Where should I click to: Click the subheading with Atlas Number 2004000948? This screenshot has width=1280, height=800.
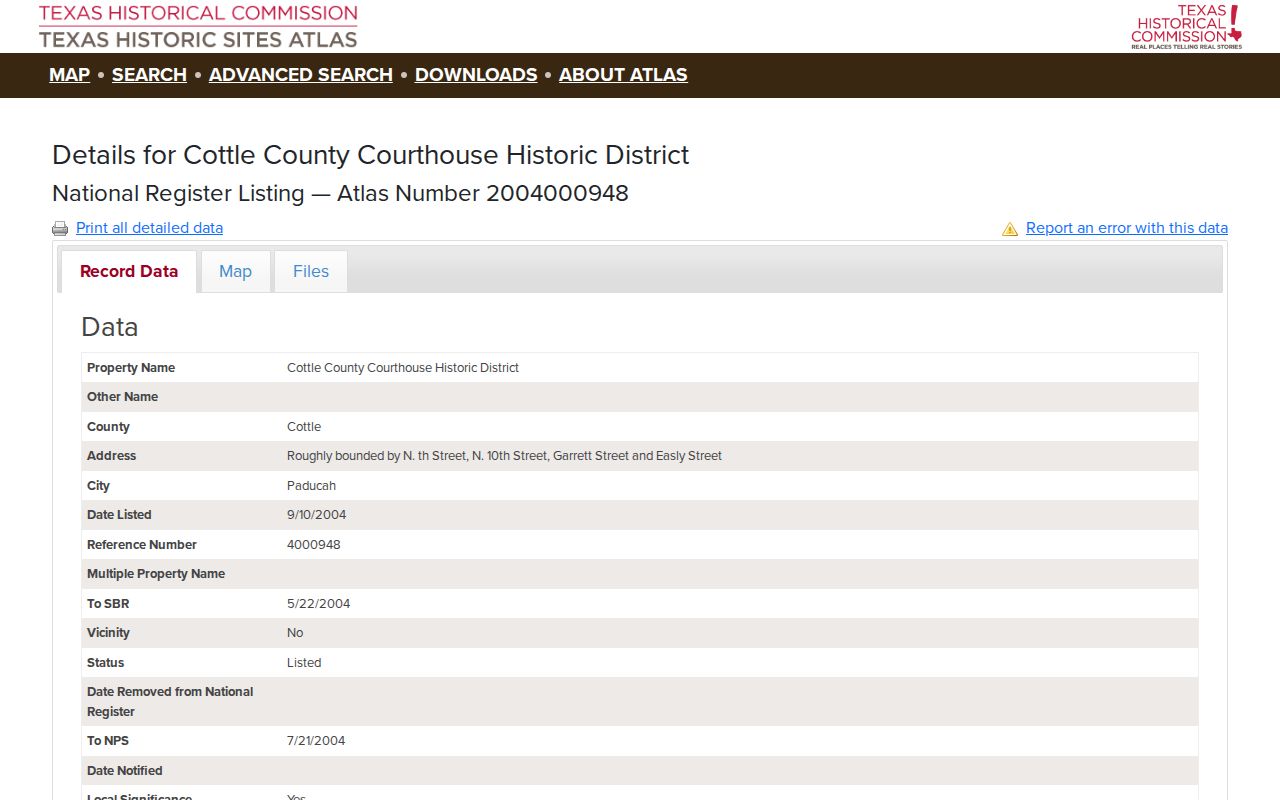point(340,193)
